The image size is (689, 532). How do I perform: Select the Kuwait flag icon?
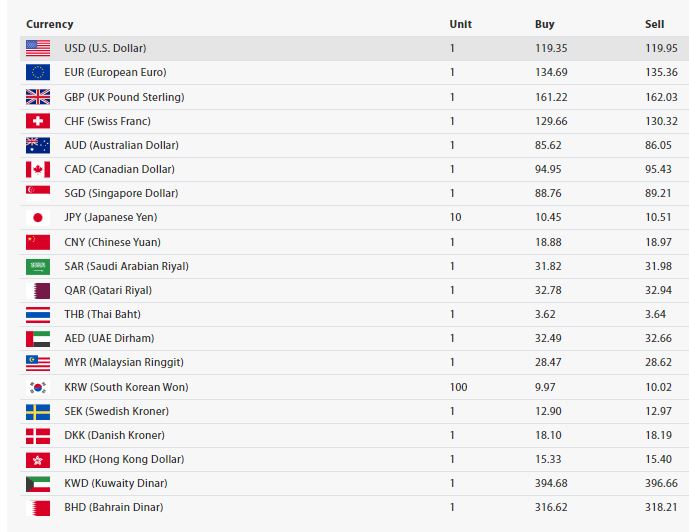click(38, 484)
